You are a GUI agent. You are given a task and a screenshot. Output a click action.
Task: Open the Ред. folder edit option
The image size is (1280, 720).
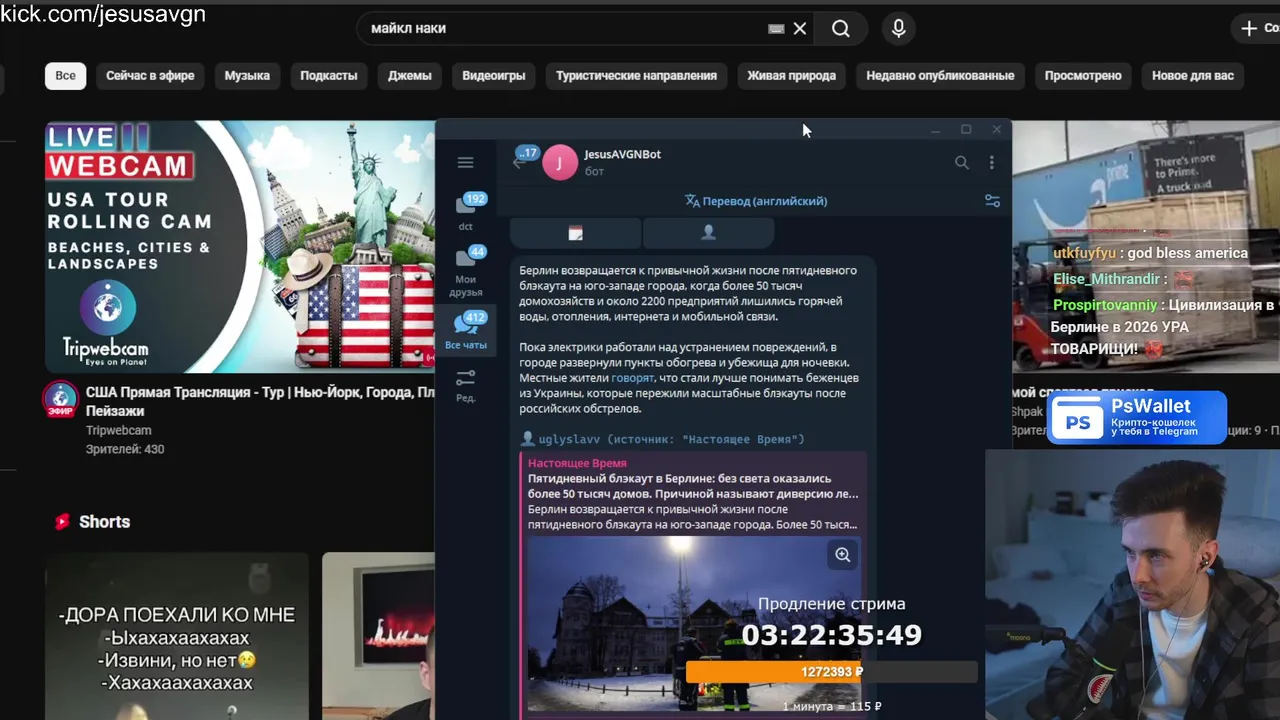click(x=466, y=385)
